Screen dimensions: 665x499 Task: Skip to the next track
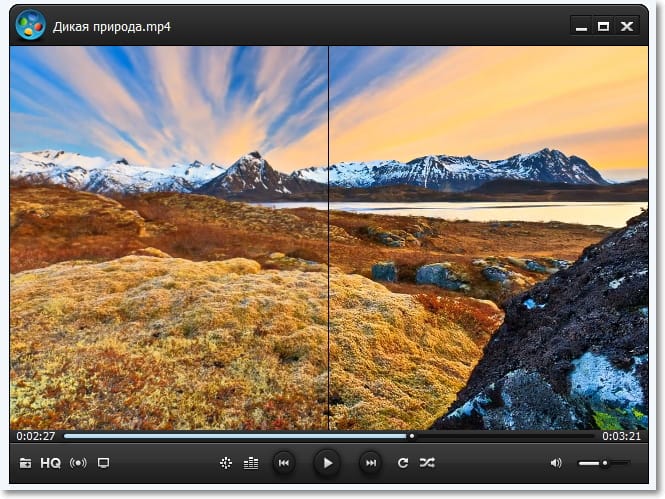pos(370,462)
